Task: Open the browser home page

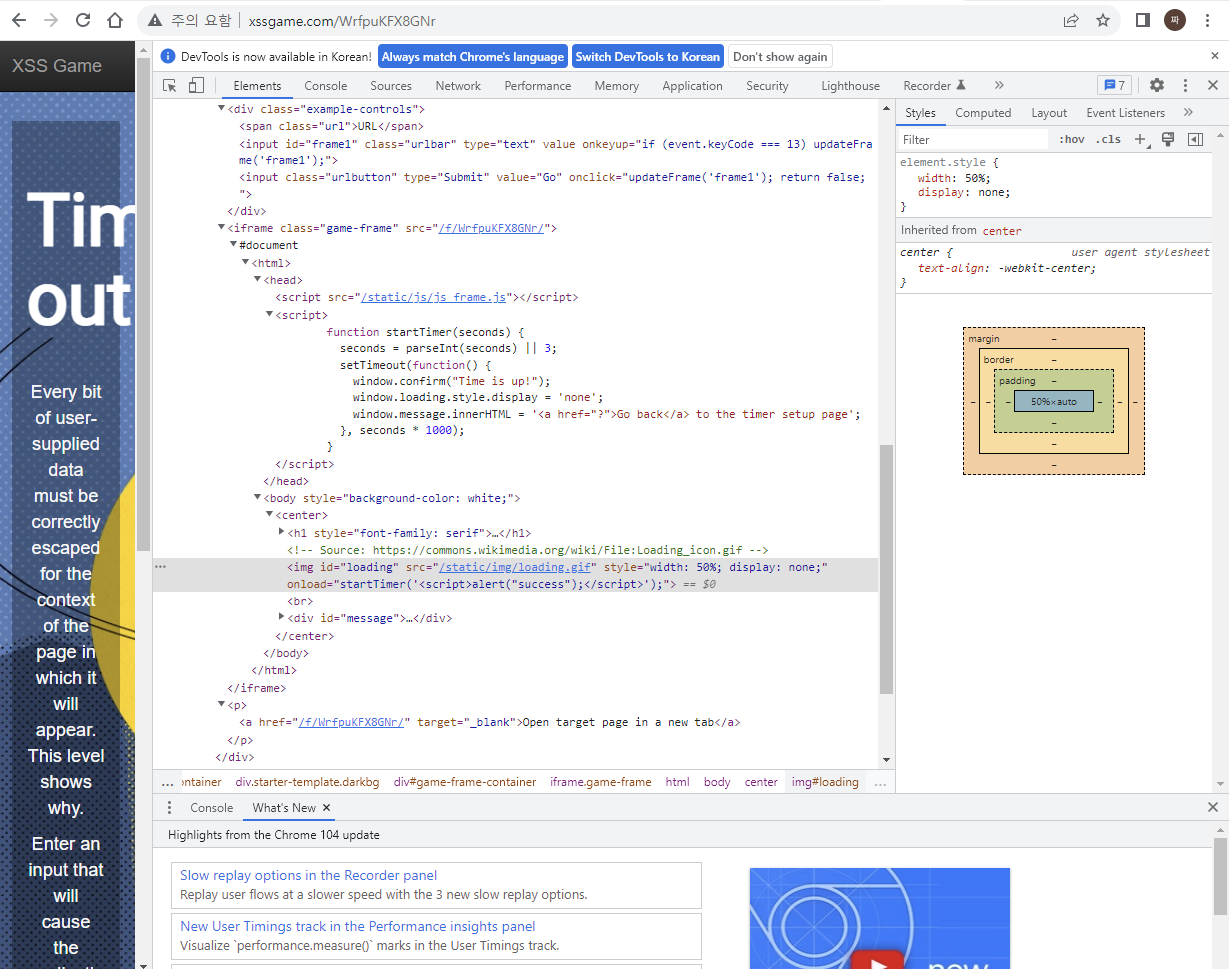Action: 115,20
